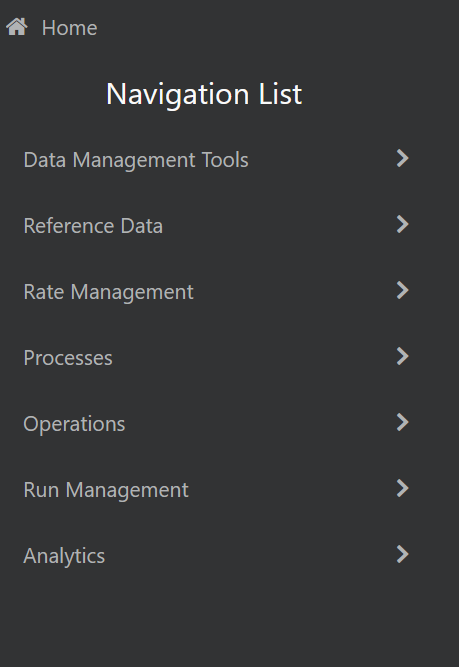Expand the Reference Data chevron arrow
The image size is (459, 667).
402,224
